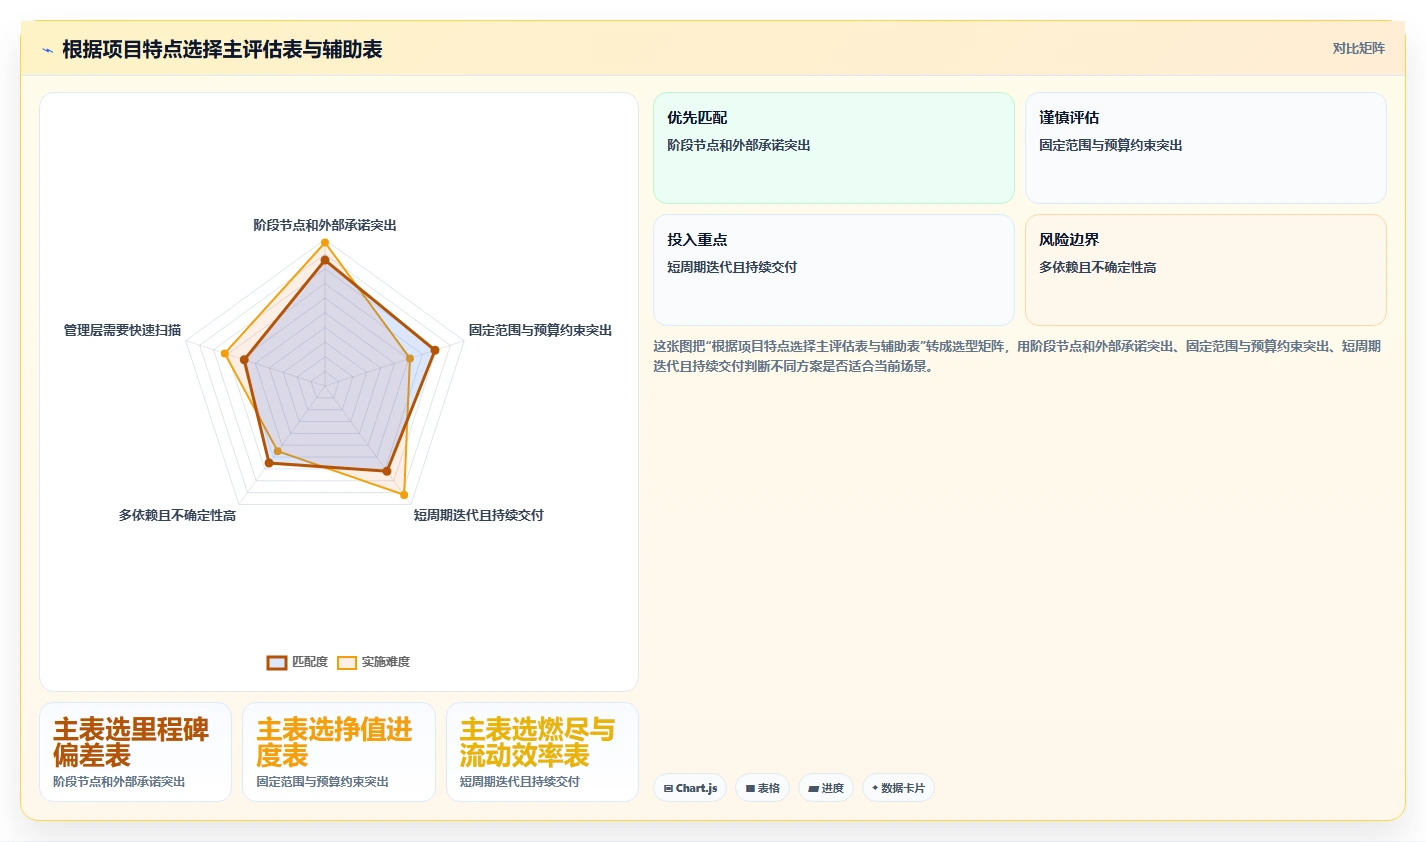Viewport: 1426px width, 842px height.
Task: Click the header icon before the title
Action: [47, 50]
